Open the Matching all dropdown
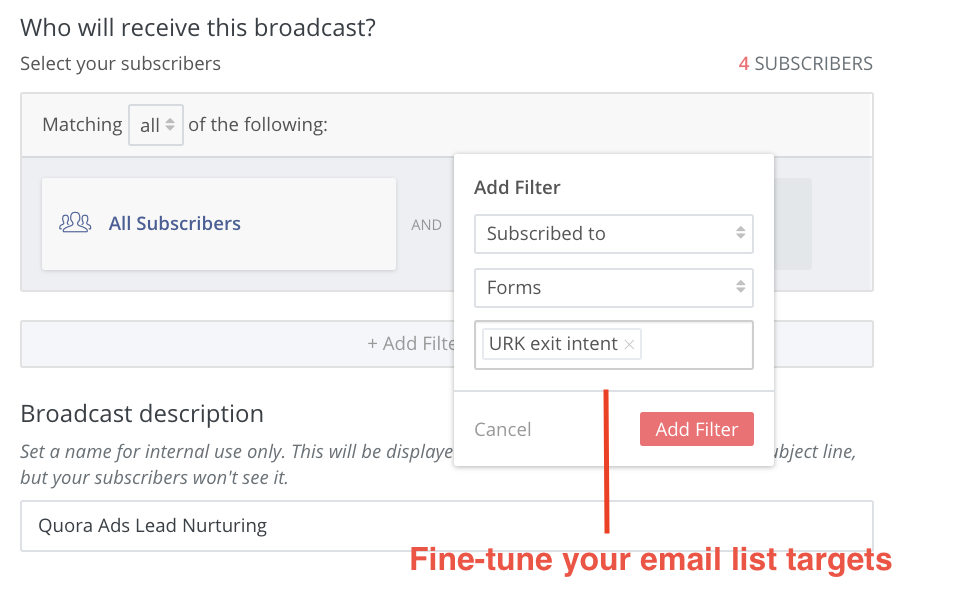 tap(156, 125)
